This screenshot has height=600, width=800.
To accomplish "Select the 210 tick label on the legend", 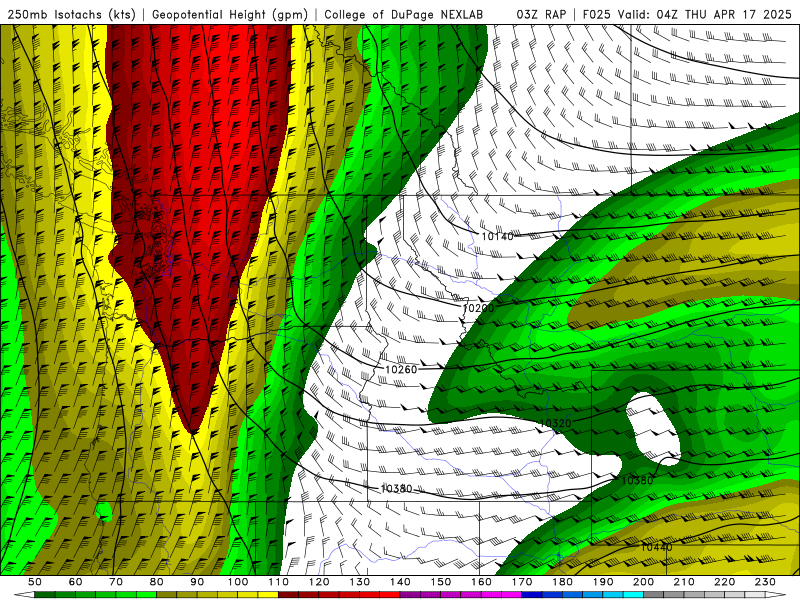I will click(685, 582).
